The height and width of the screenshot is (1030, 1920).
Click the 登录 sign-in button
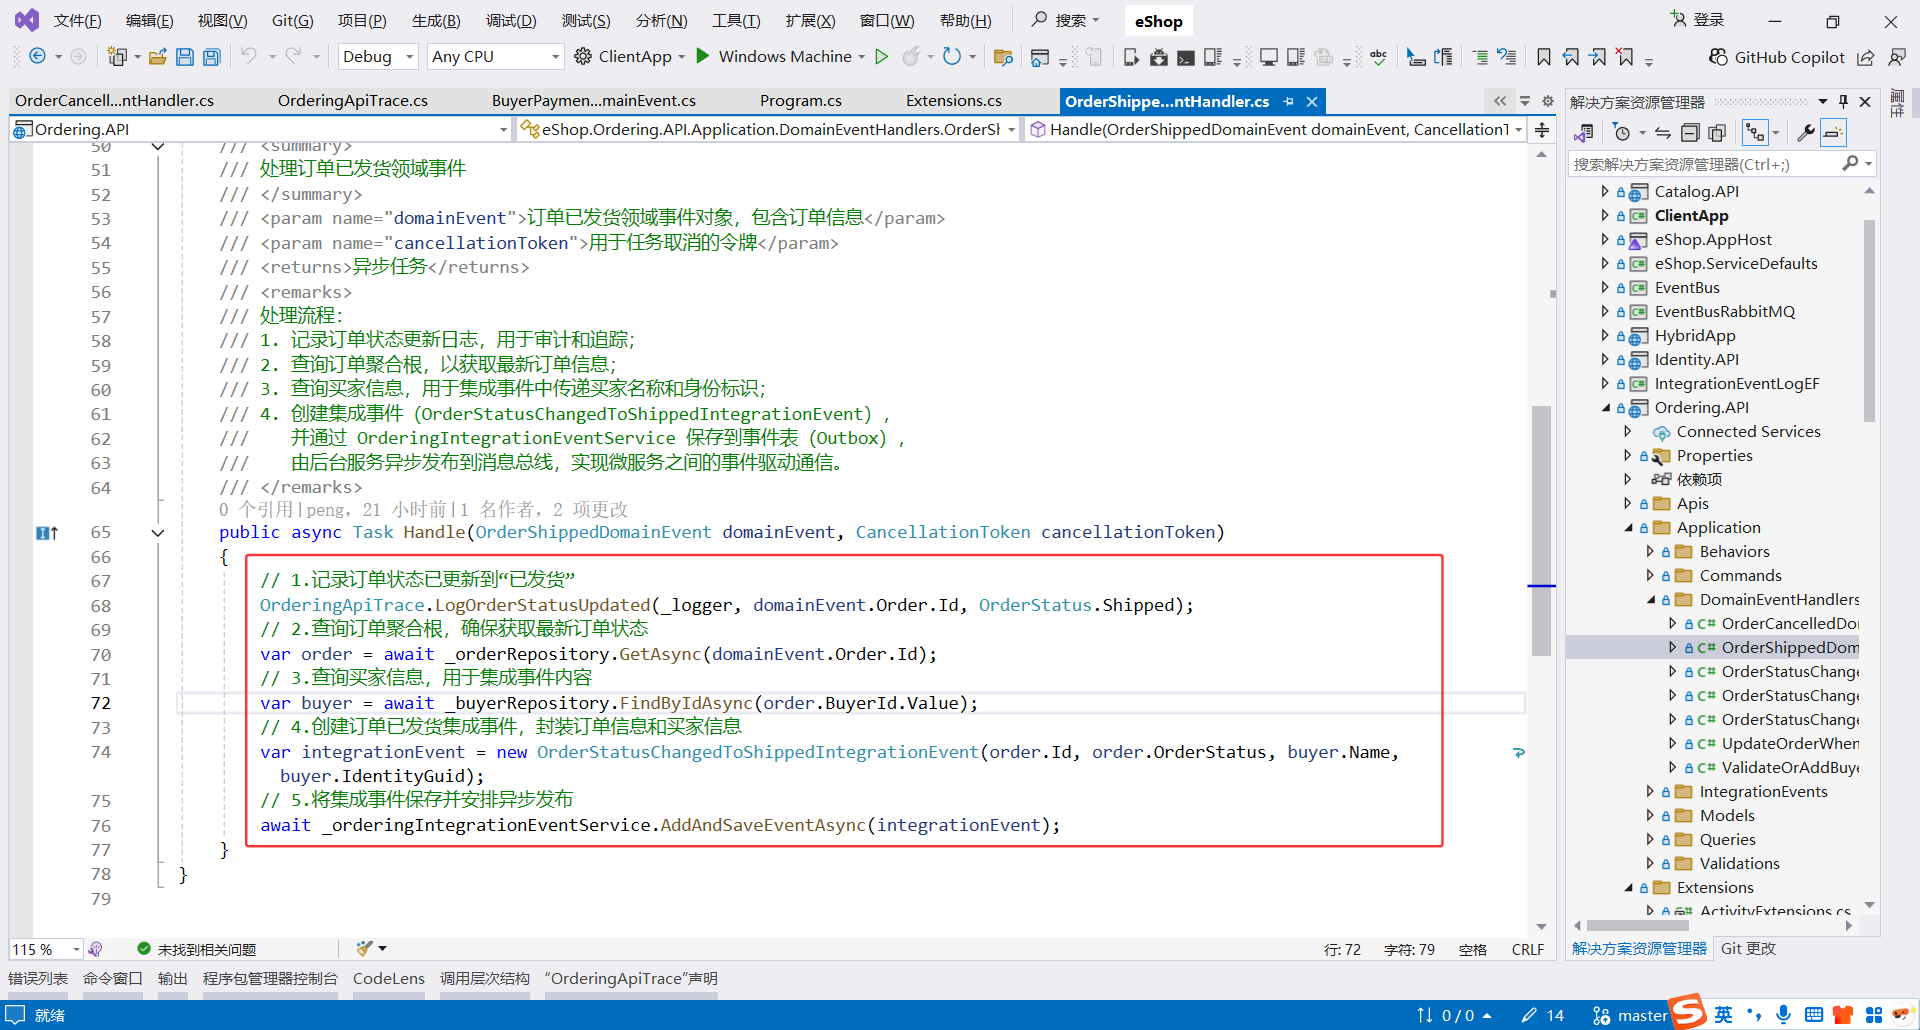click(x=1697, y=20)
